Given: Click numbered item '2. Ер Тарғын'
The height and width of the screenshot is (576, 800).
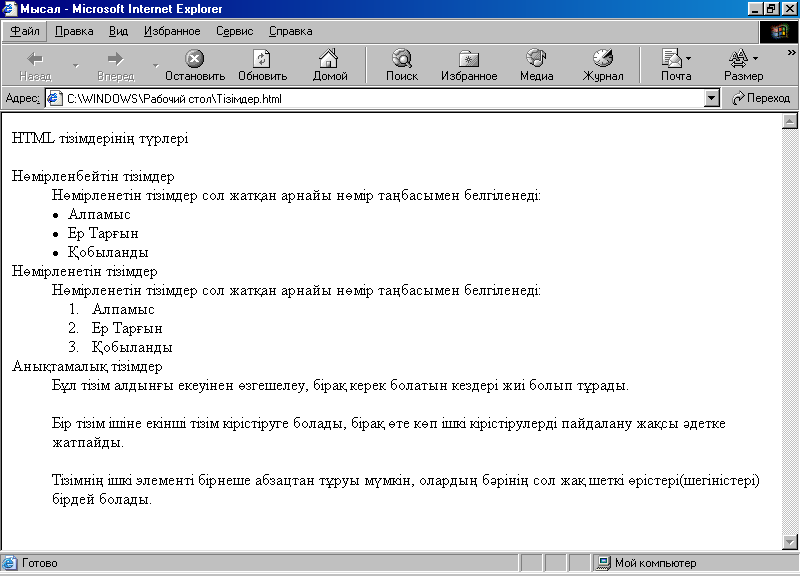Looking at the screenshot, I should point(115,328).
